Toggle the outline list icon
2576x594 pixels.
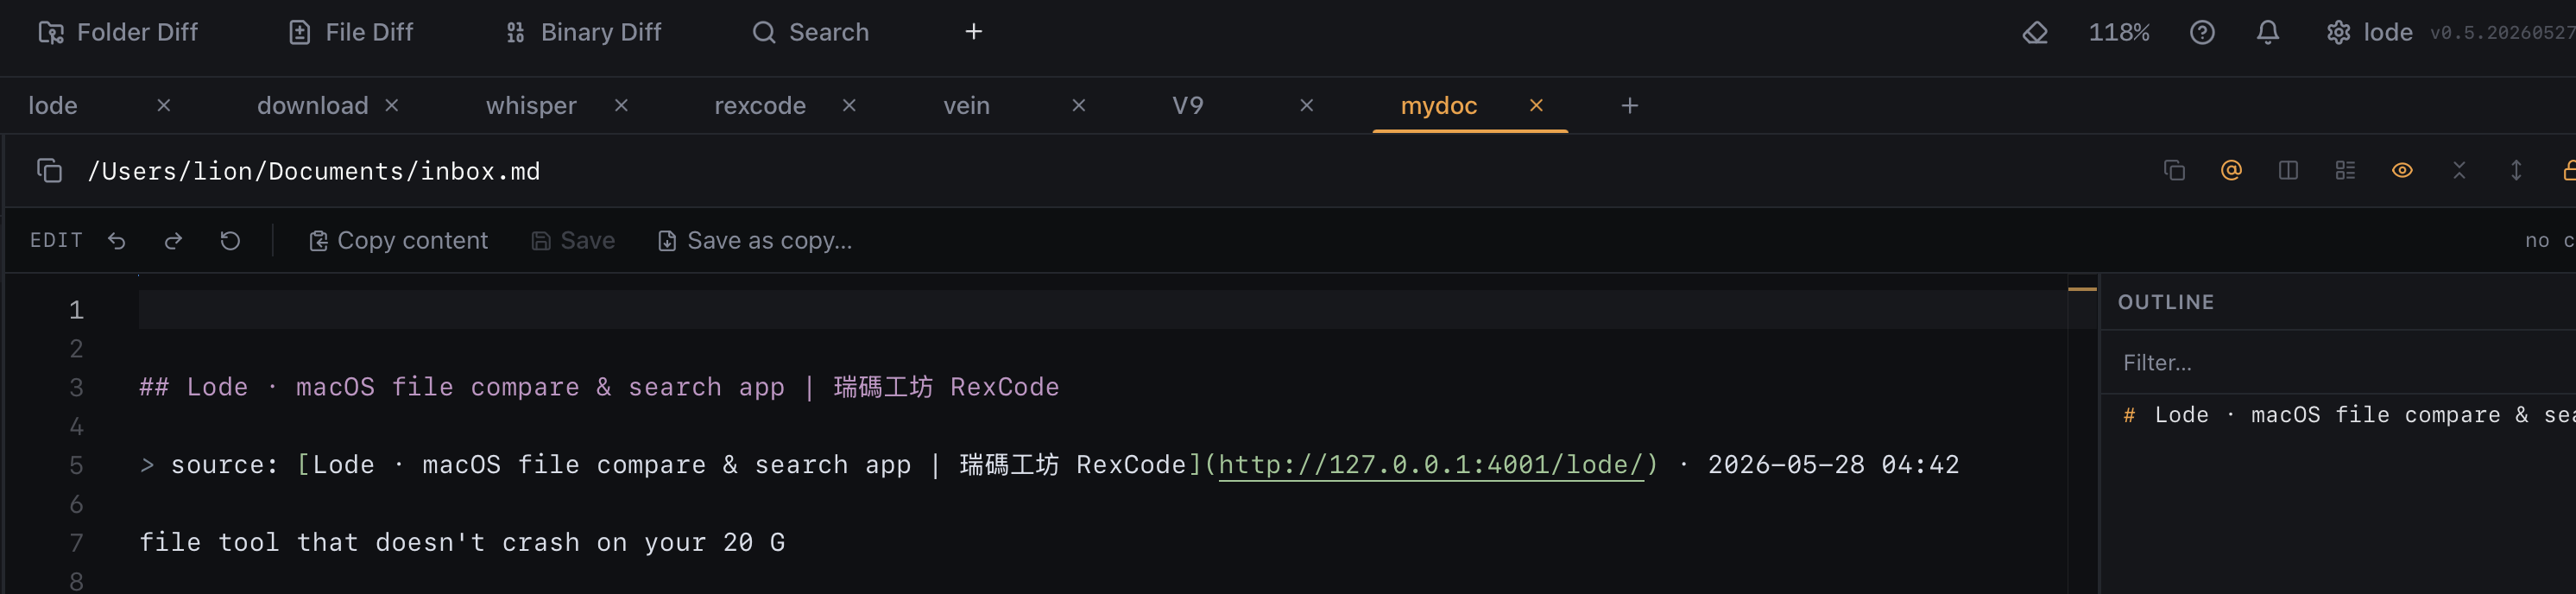click(2345, 171)
